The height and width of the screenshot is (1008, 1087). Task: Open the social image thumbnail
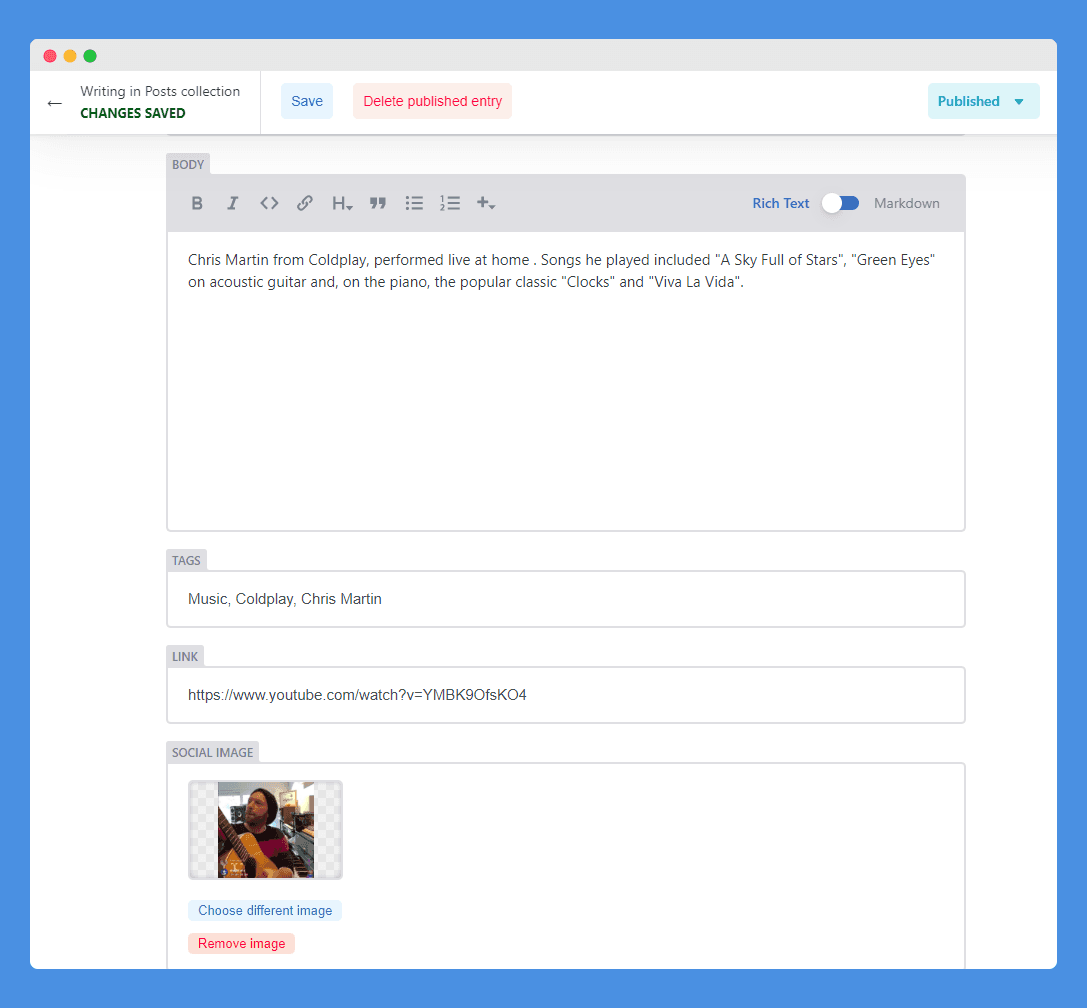[265, 830]
